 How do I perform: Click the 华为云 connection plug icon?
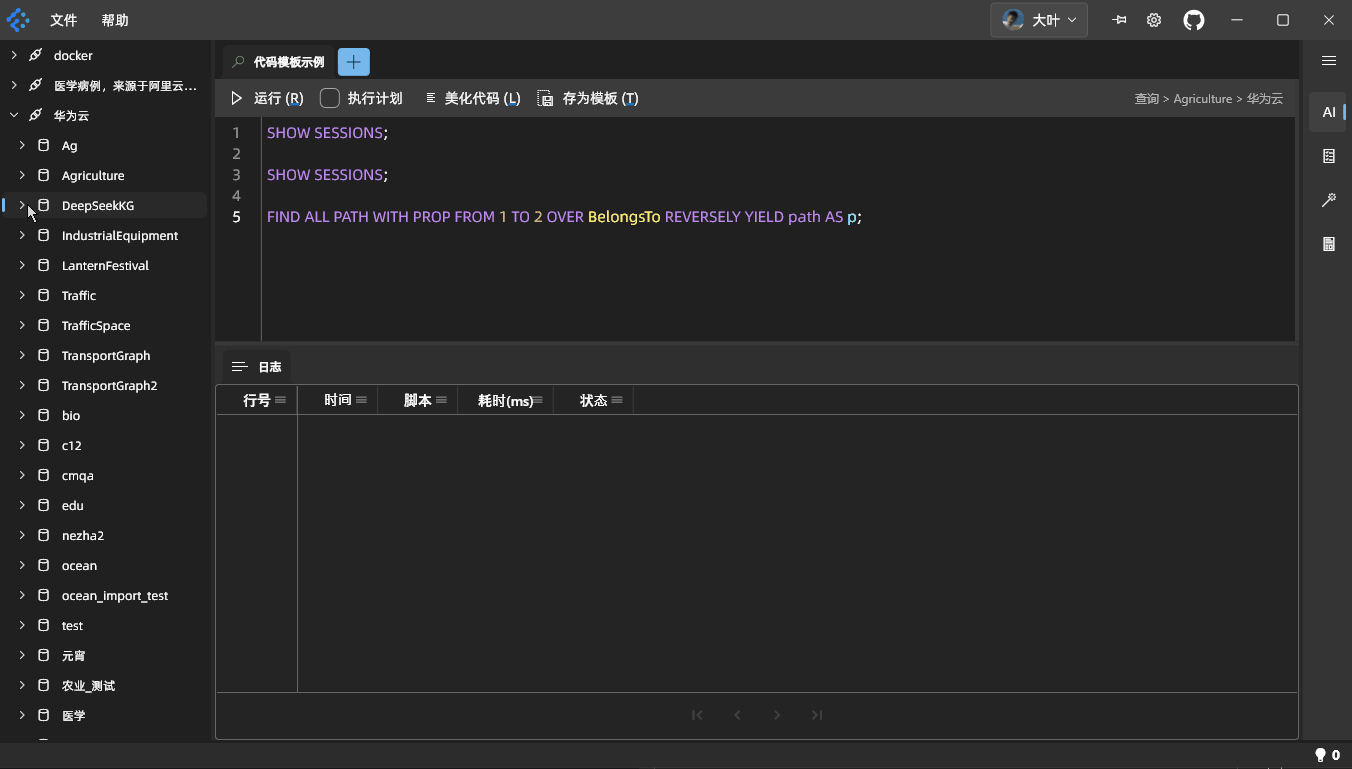[35, 115]
